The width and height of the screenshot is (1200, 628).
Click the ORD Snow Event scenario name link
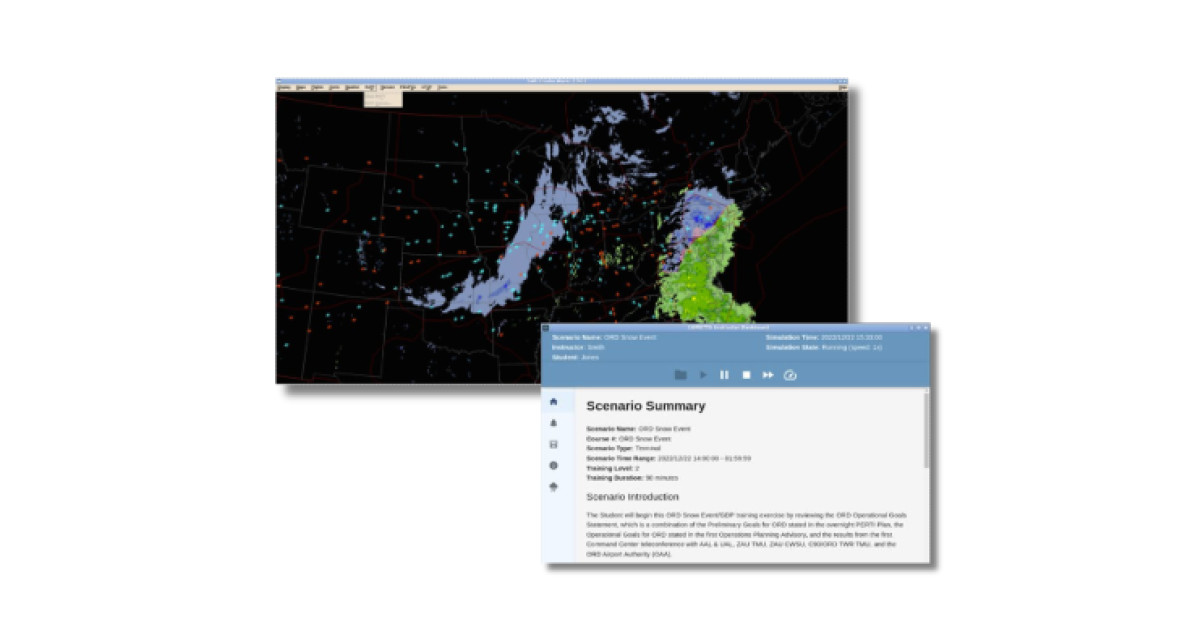coord(630,336)
